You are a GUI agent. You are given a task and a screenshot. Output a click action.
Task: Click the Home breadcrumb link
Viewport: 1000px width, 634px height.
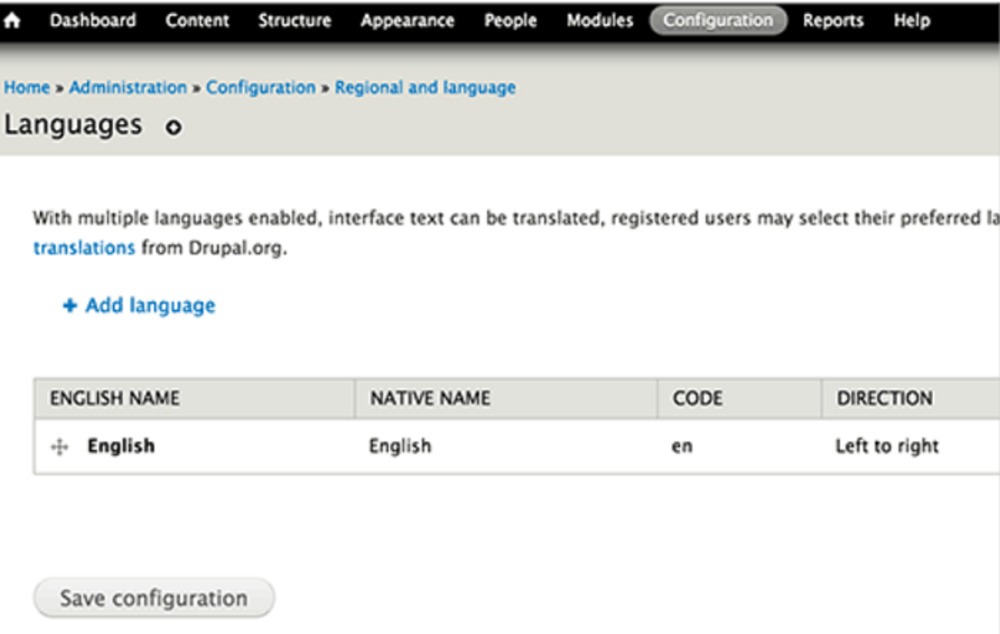point(27,88)
